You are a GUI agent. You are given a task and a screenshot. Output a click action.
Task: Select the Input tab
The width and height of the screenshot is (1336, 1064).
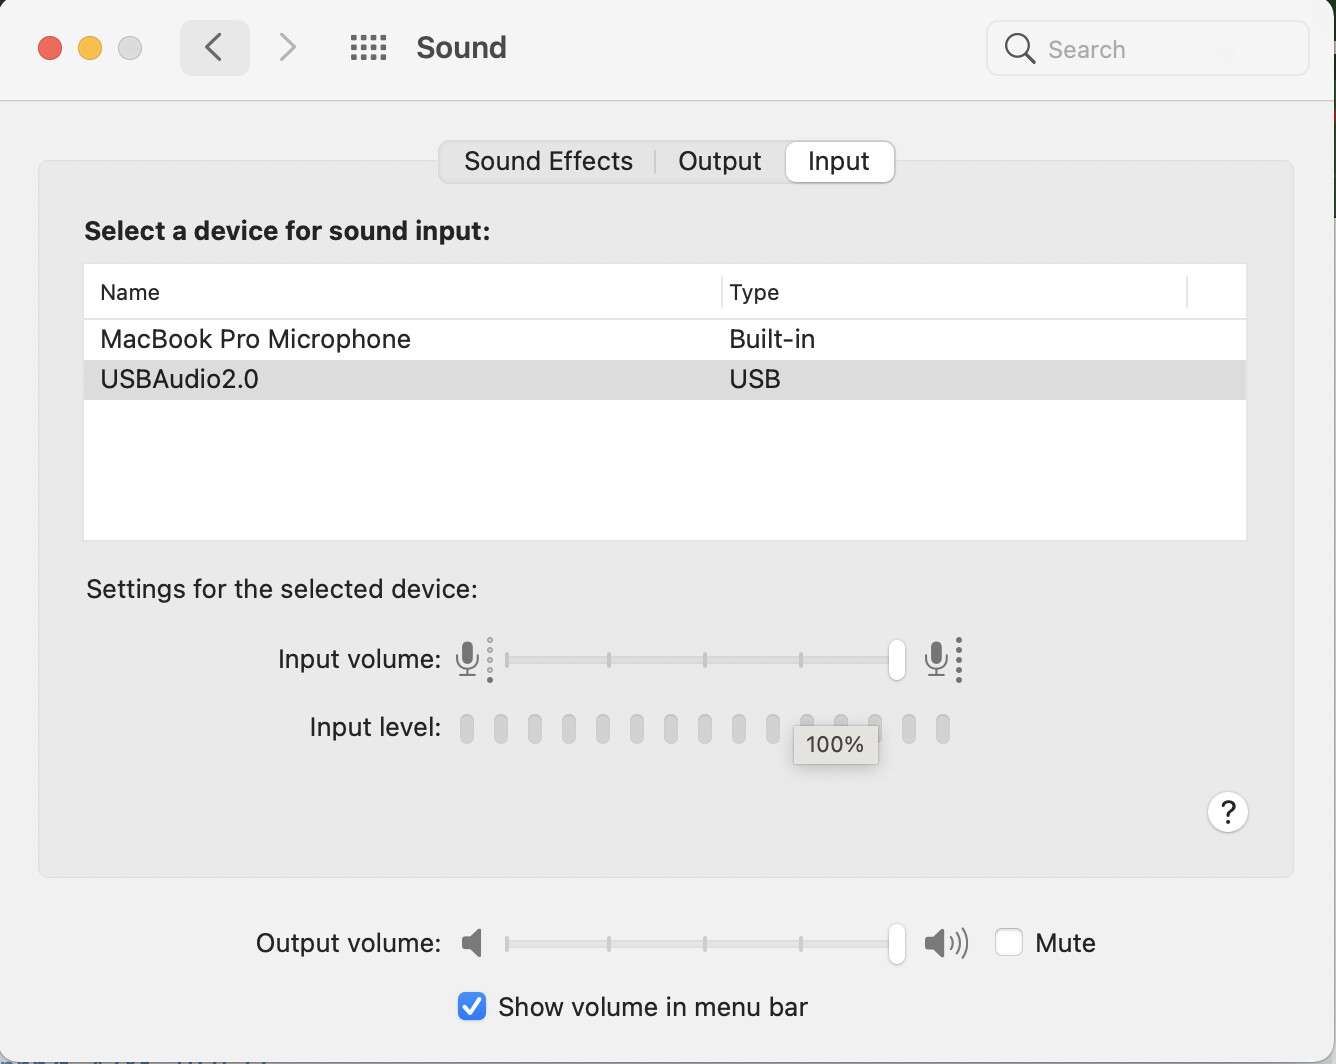tap(839, 161)
